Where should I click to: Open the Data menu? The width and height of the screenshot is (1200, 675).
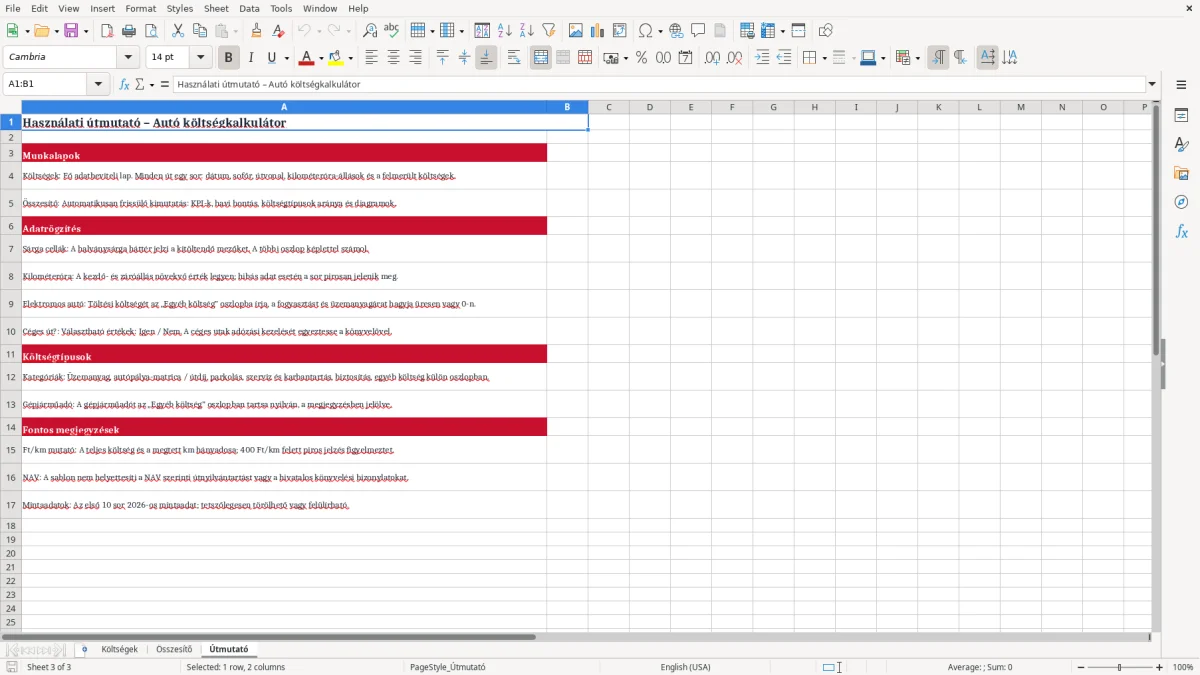click(x=249, y=8)
